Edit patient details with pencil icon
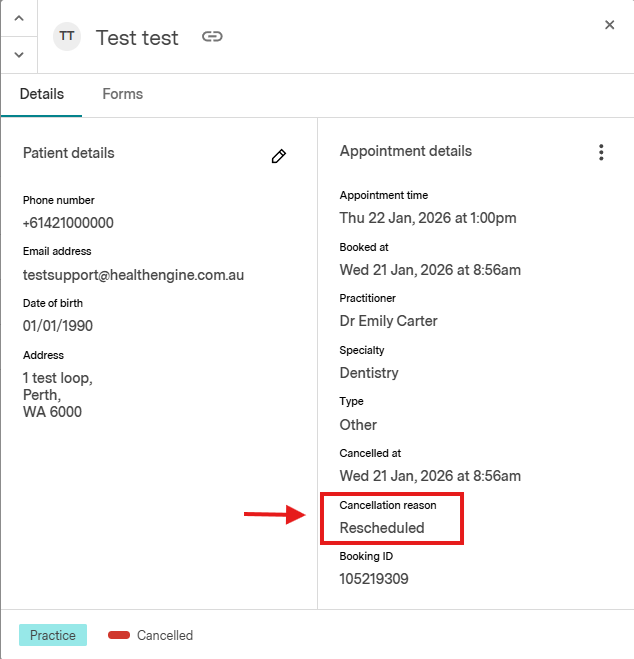Image resolution: width=634 pixels, height=659 pixels. (279, 156)
